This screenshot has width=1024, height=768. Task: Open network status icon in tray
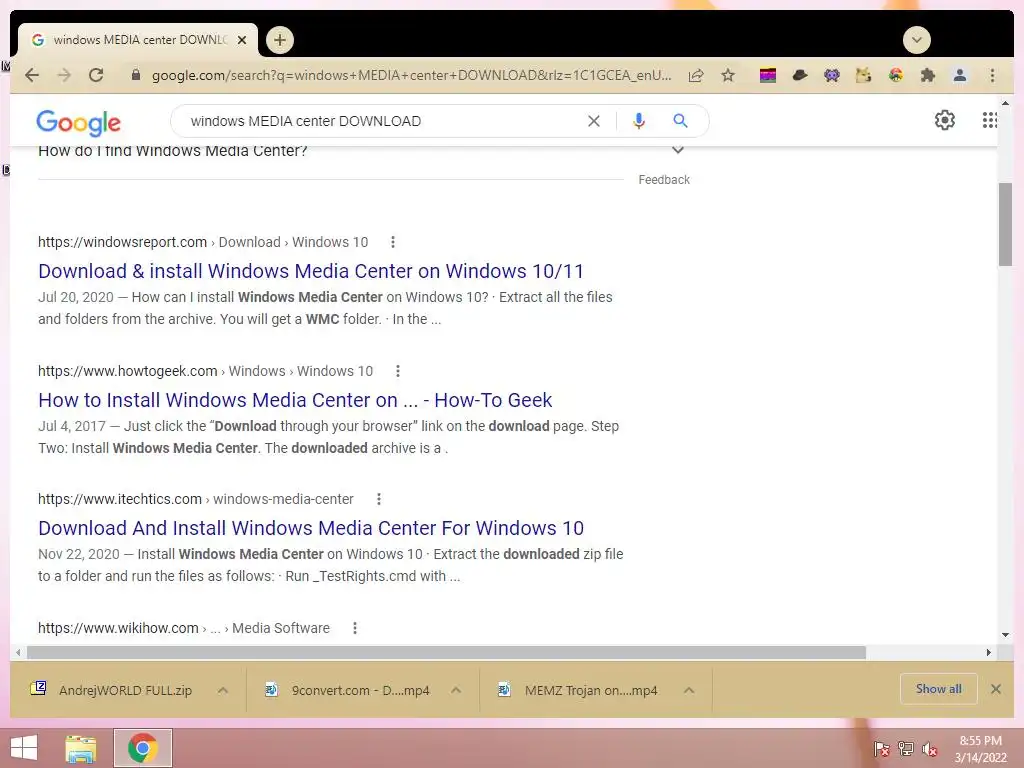pyautogui.click(x=906, y=748)
